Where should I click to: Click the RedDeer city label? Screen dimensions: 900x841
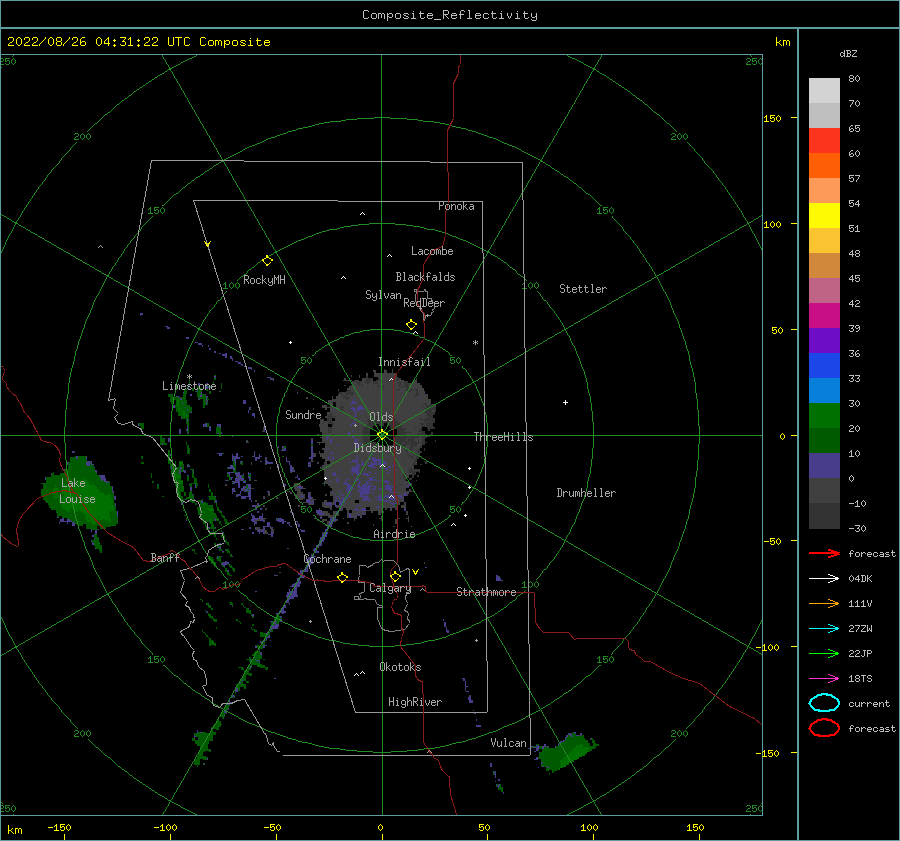[x=424, y=303]
